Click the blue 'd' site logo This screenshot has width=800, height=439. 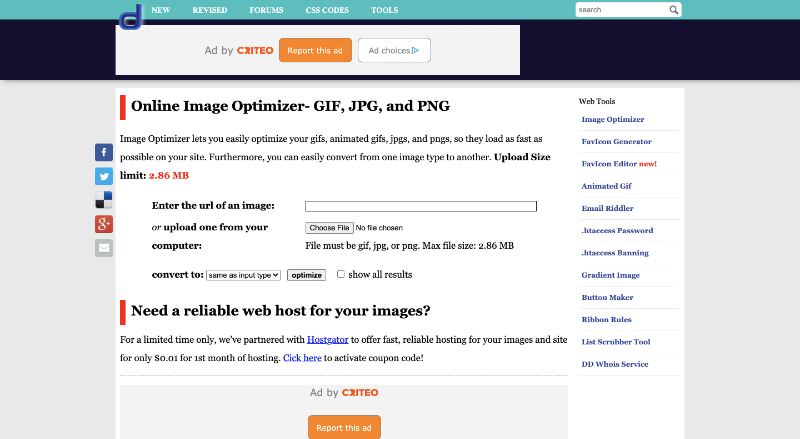(131, 16)
